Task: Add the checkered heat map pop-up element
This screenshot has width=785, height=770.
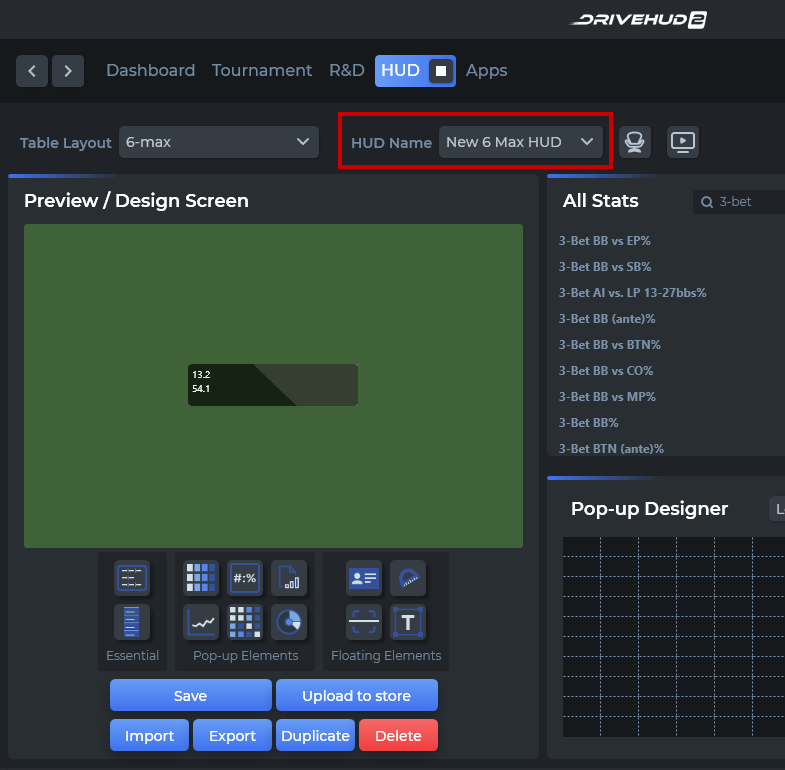Action: tap(245, 622)
